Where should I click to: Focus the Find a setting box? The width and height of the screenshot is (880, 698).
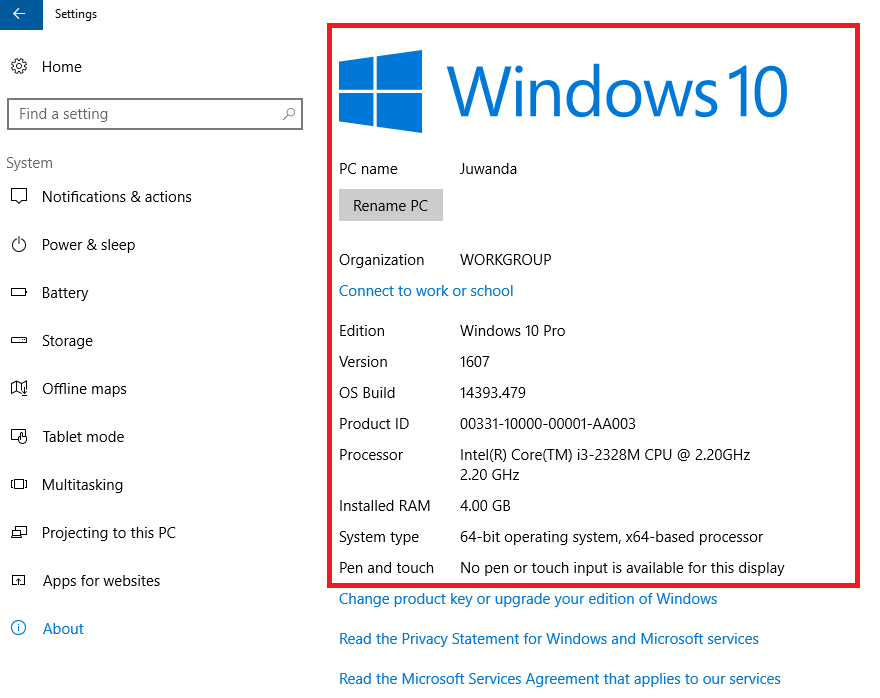click(155, 114)
